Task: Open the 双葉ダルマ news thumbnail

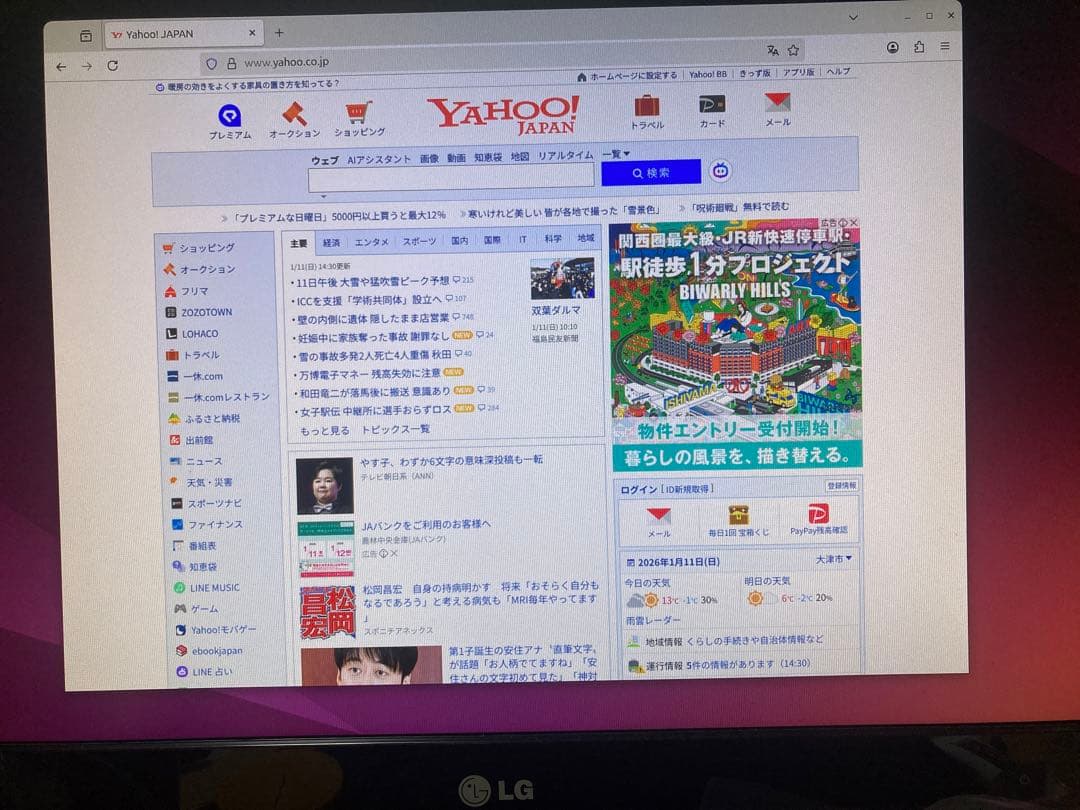Action: click(562, 279)
